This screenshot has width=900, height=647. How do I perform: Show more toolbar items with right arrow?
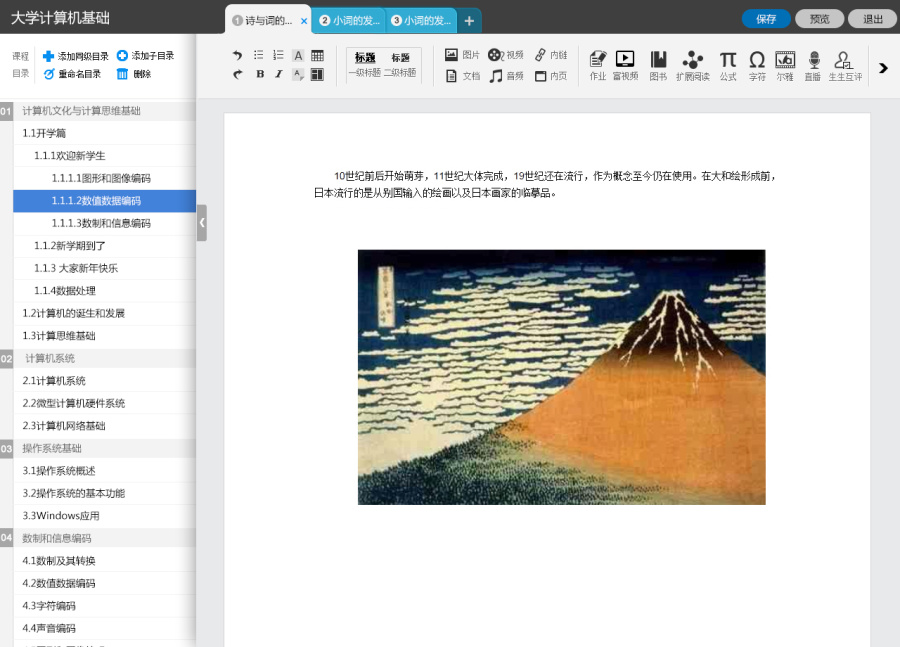click(883, 68)
